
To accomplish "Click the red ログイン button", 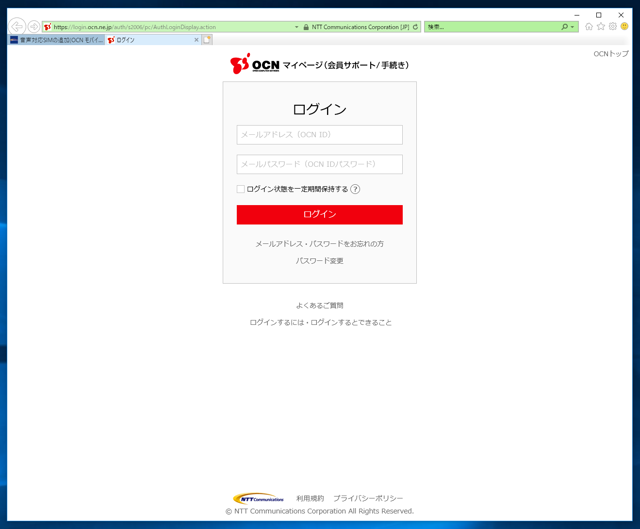I will (320, 215).
